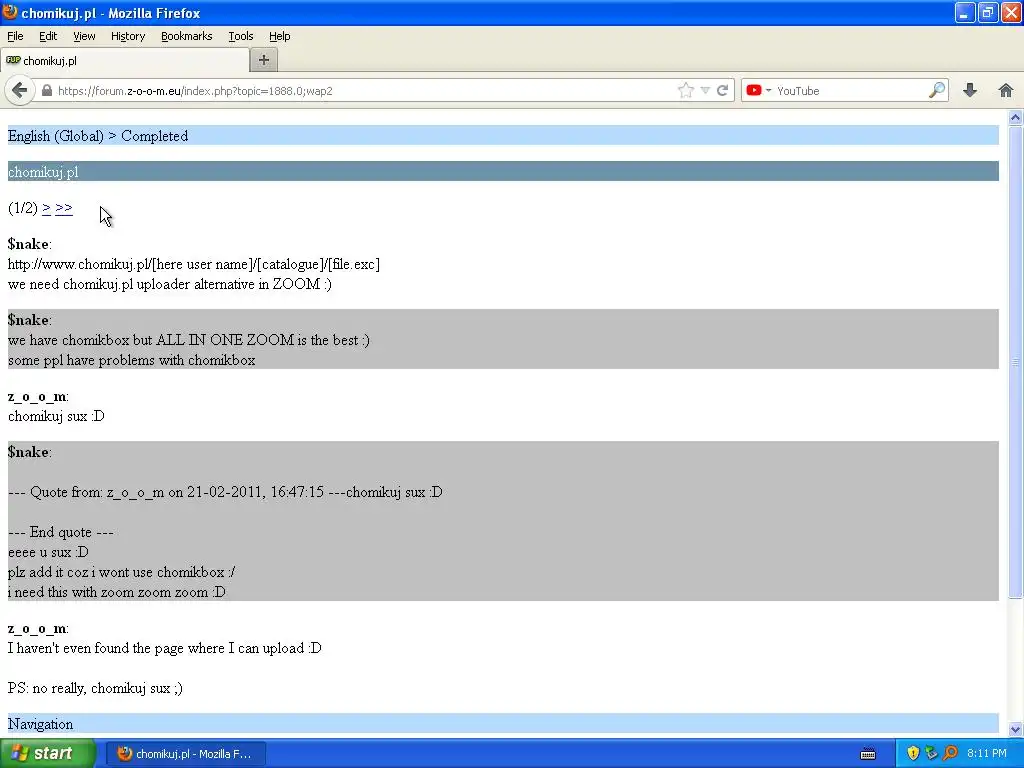This screenshot has height=768, width=1024.
Task: Click the scrollbar down arrow
Action: click(x=1015, y=729)
